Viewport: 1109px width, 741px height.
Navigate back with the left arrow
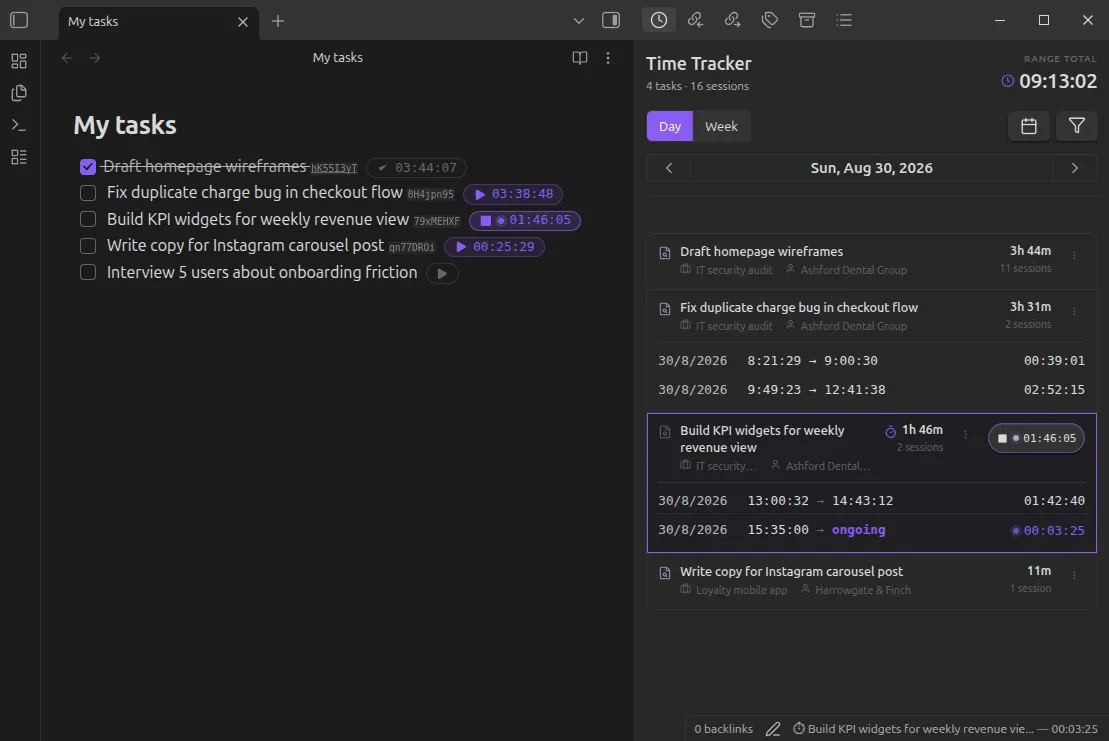pyautogui.click(x=66, y=58)
